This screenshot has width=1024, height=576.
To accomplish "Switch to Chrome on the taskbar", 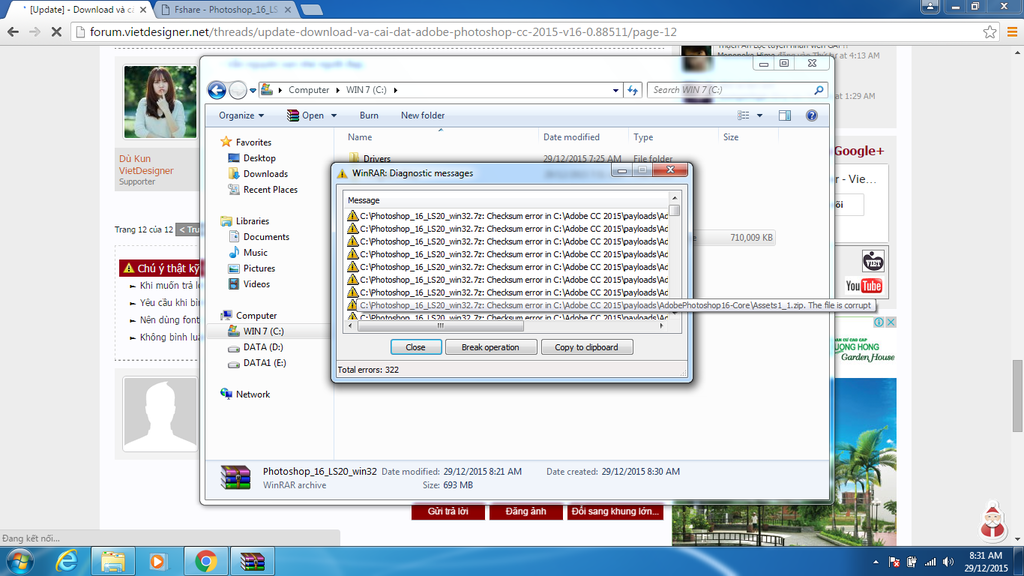I will point(206,562).
